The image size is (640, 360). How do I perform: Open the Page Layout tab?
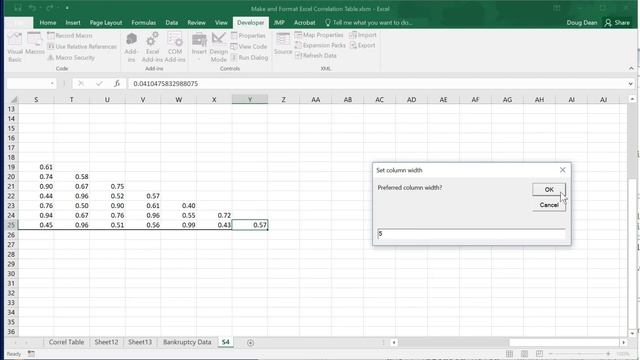pyautogui.click(x=106, y=23)
